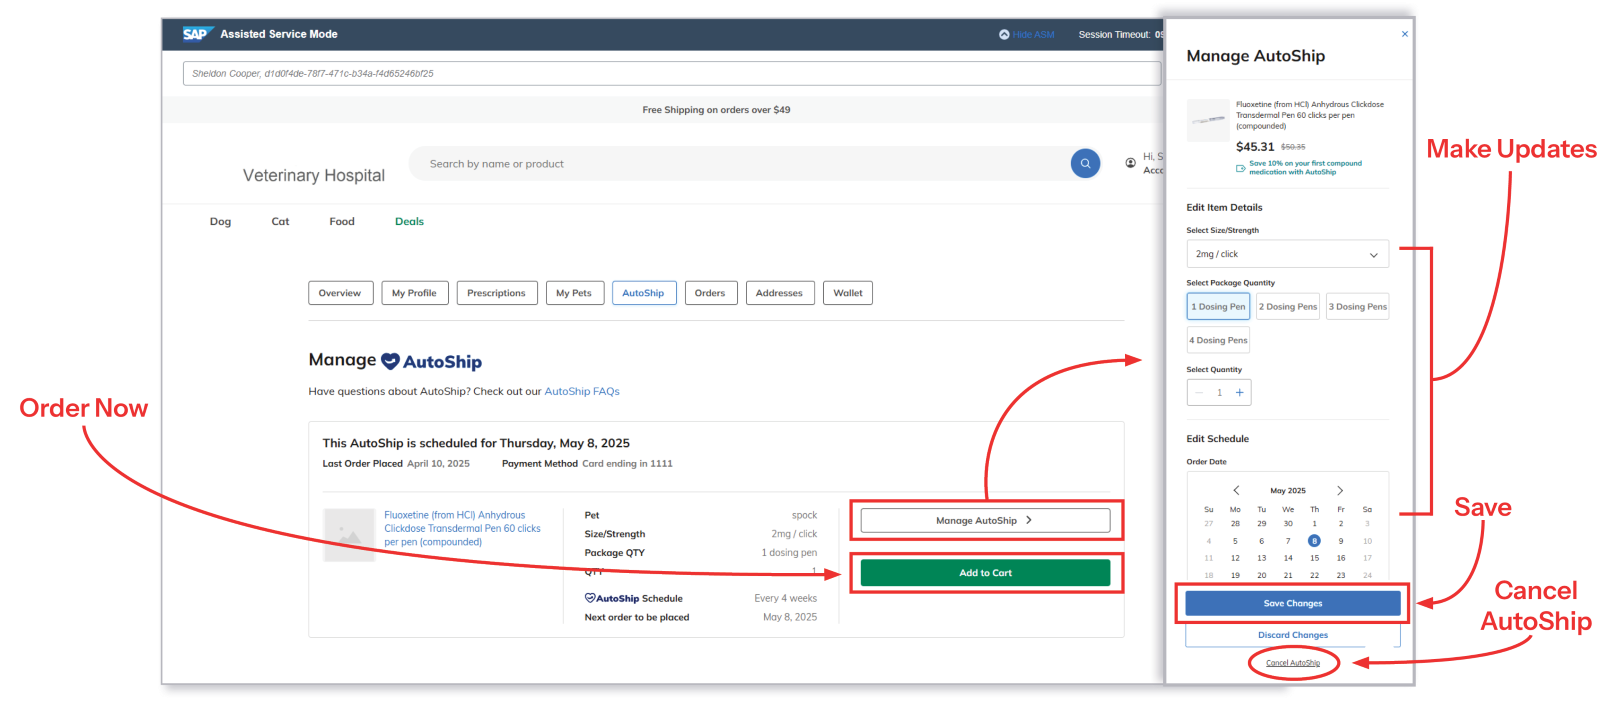Open the Select Size/Strength dropdown
The image size is (1600, 704).
(1288, 254)
